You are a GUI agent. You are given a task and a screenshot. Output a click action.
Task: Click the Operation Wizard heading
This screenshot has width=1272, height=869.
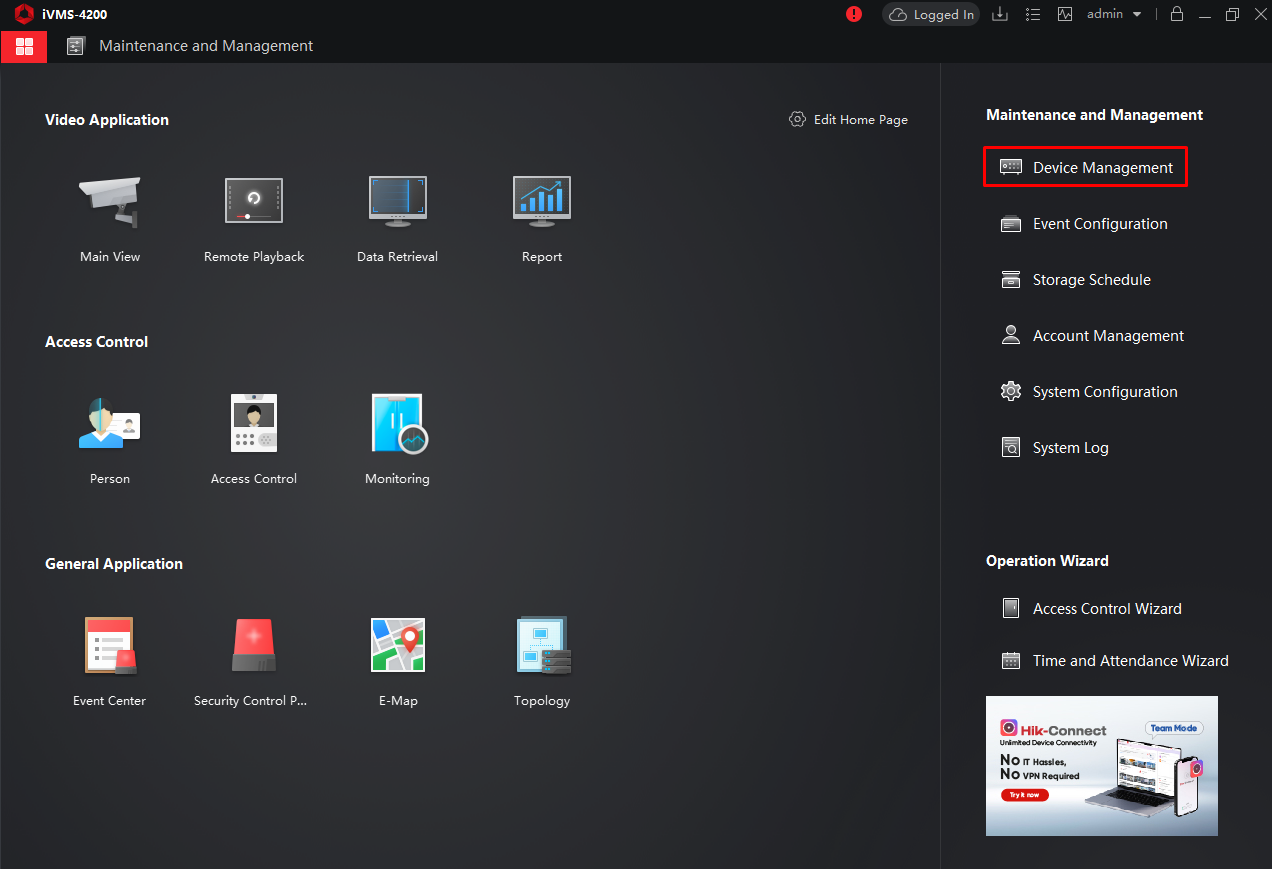click(1047, 561)
